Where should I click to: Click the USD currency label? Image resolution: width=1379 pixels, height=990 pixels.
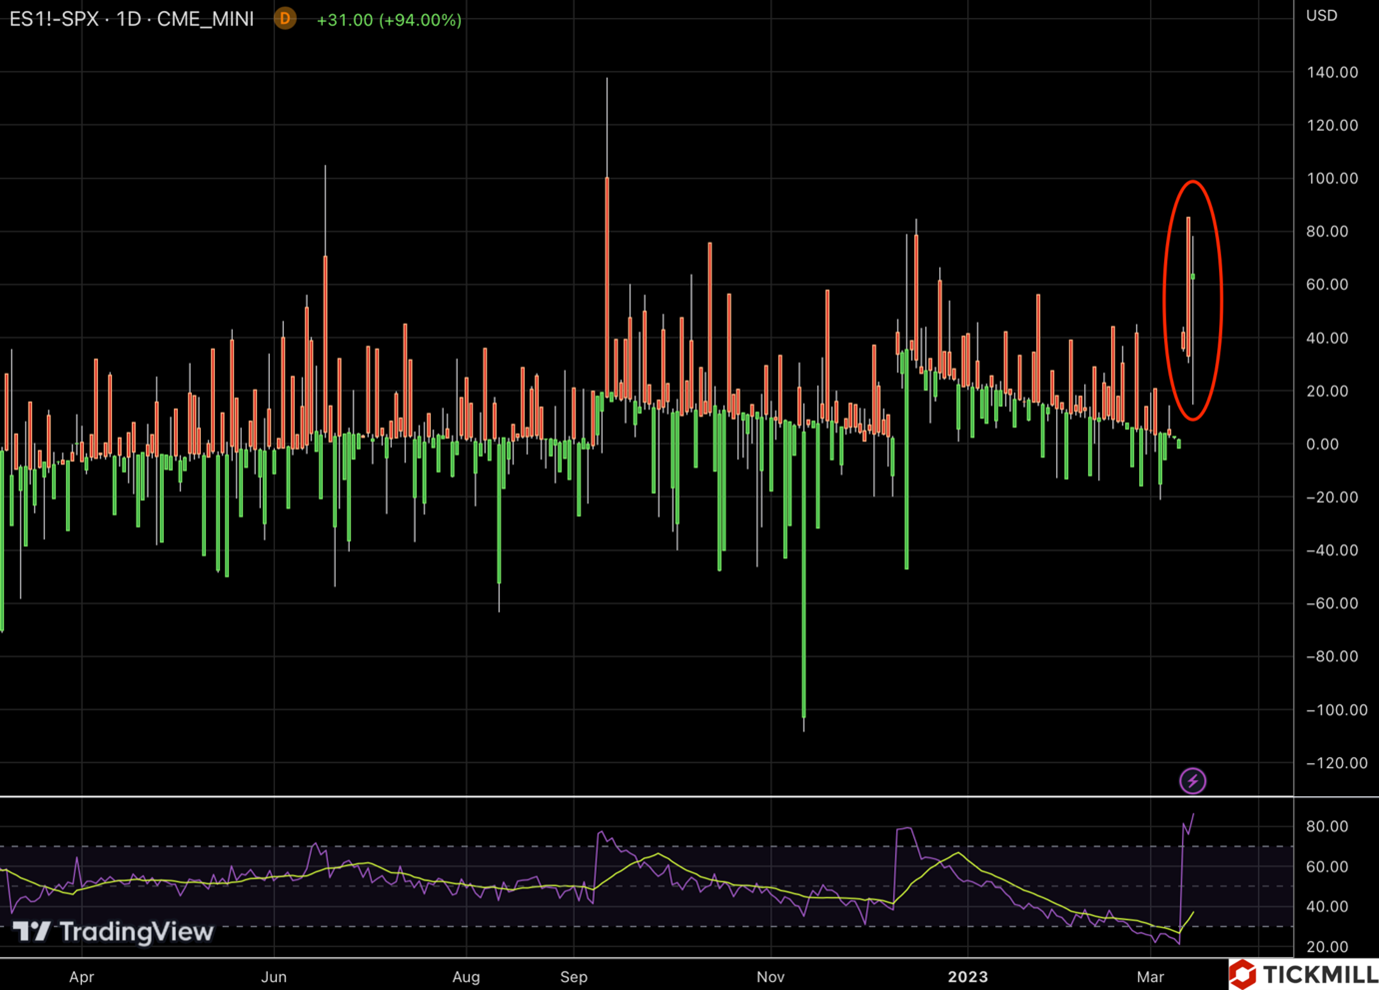tap(1321, 15)
